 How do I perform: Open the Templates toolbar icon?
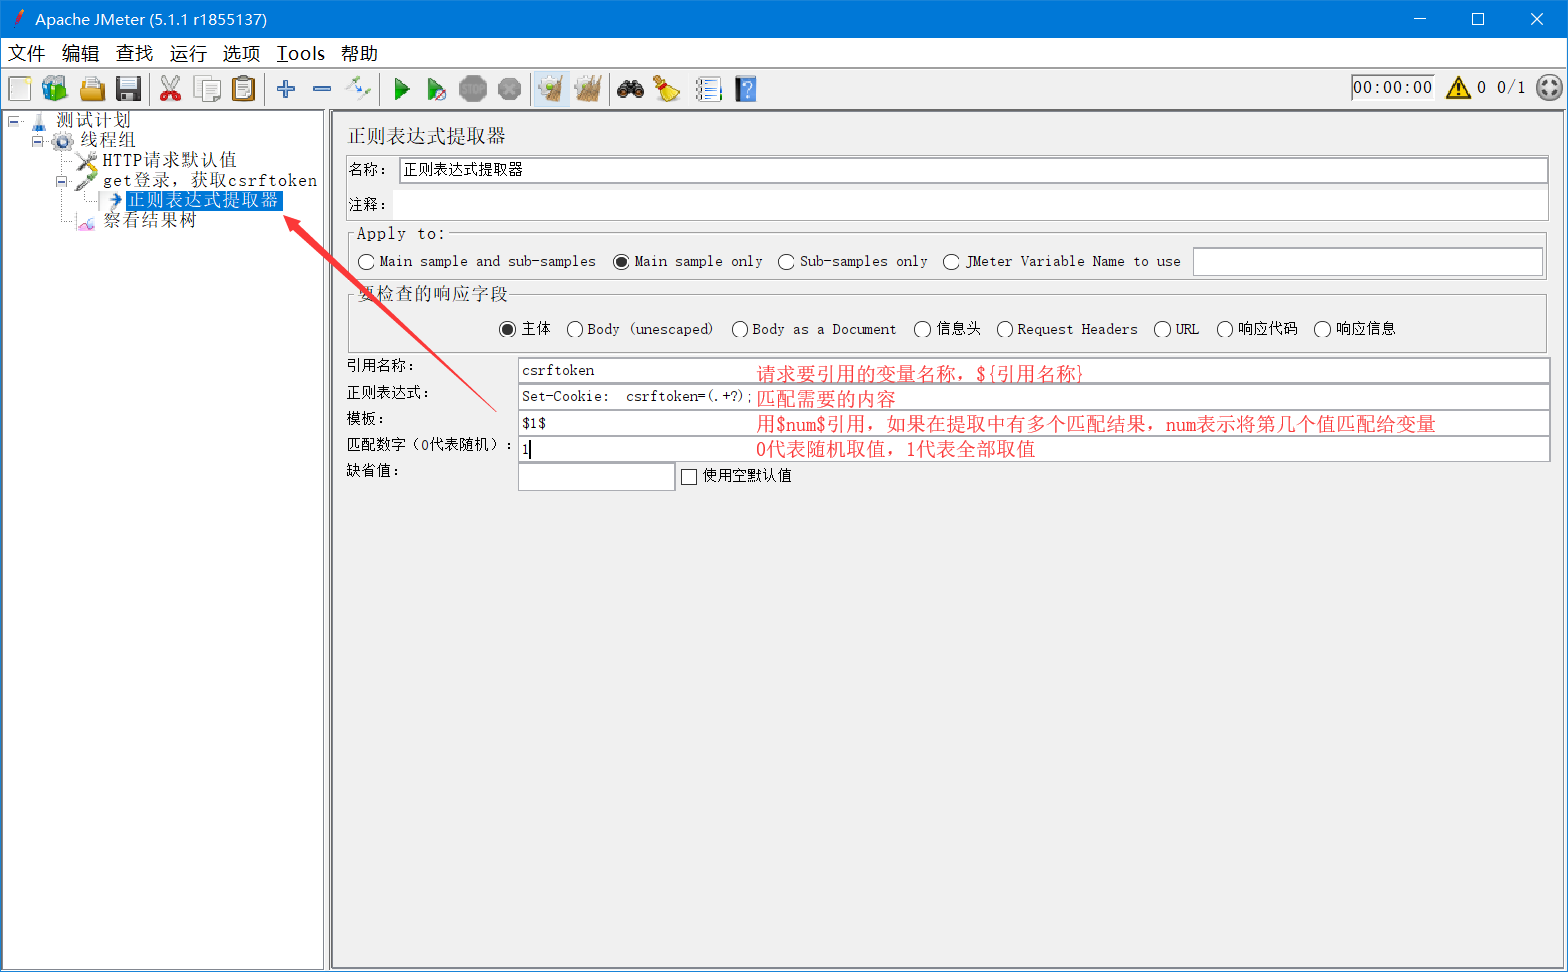[x=55, y=89]
